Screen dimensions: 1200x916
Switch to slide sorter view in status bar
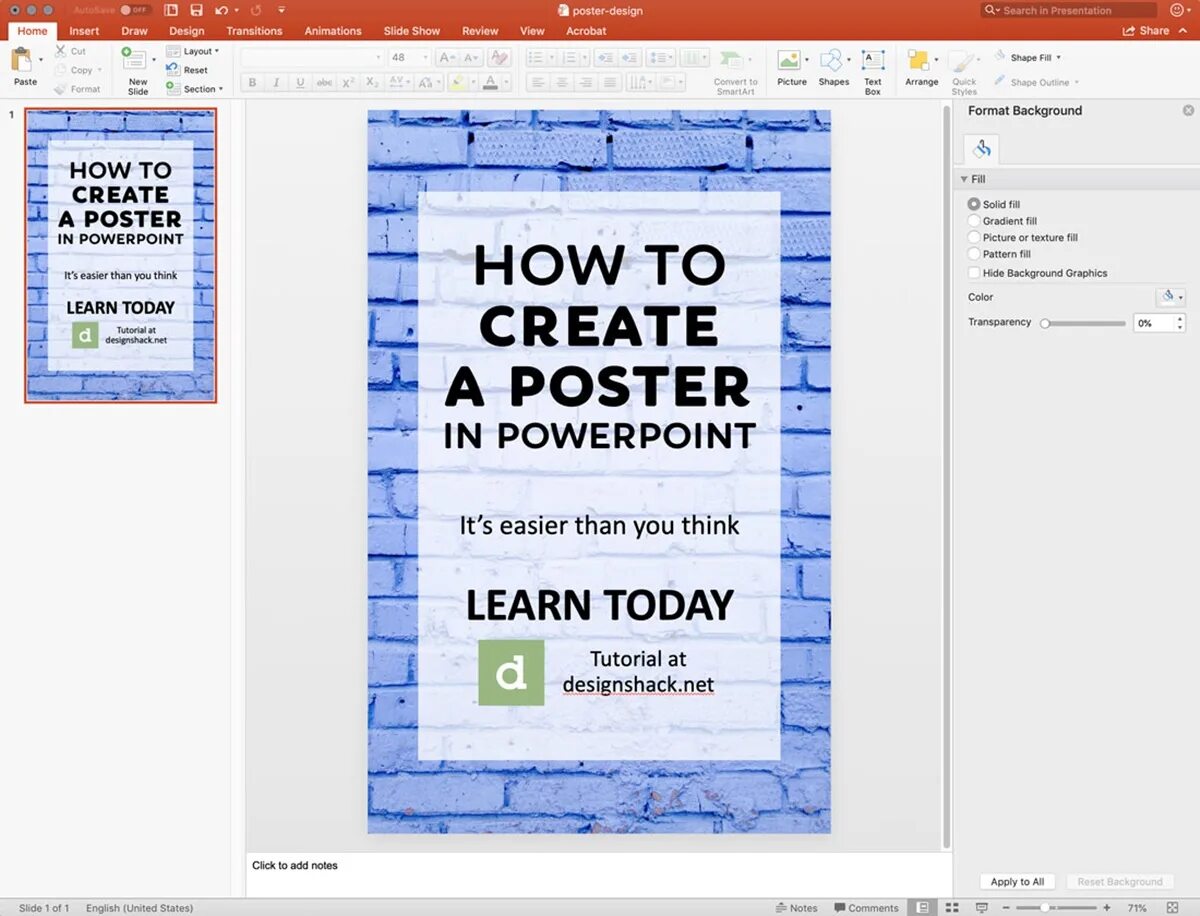point(952,907)
